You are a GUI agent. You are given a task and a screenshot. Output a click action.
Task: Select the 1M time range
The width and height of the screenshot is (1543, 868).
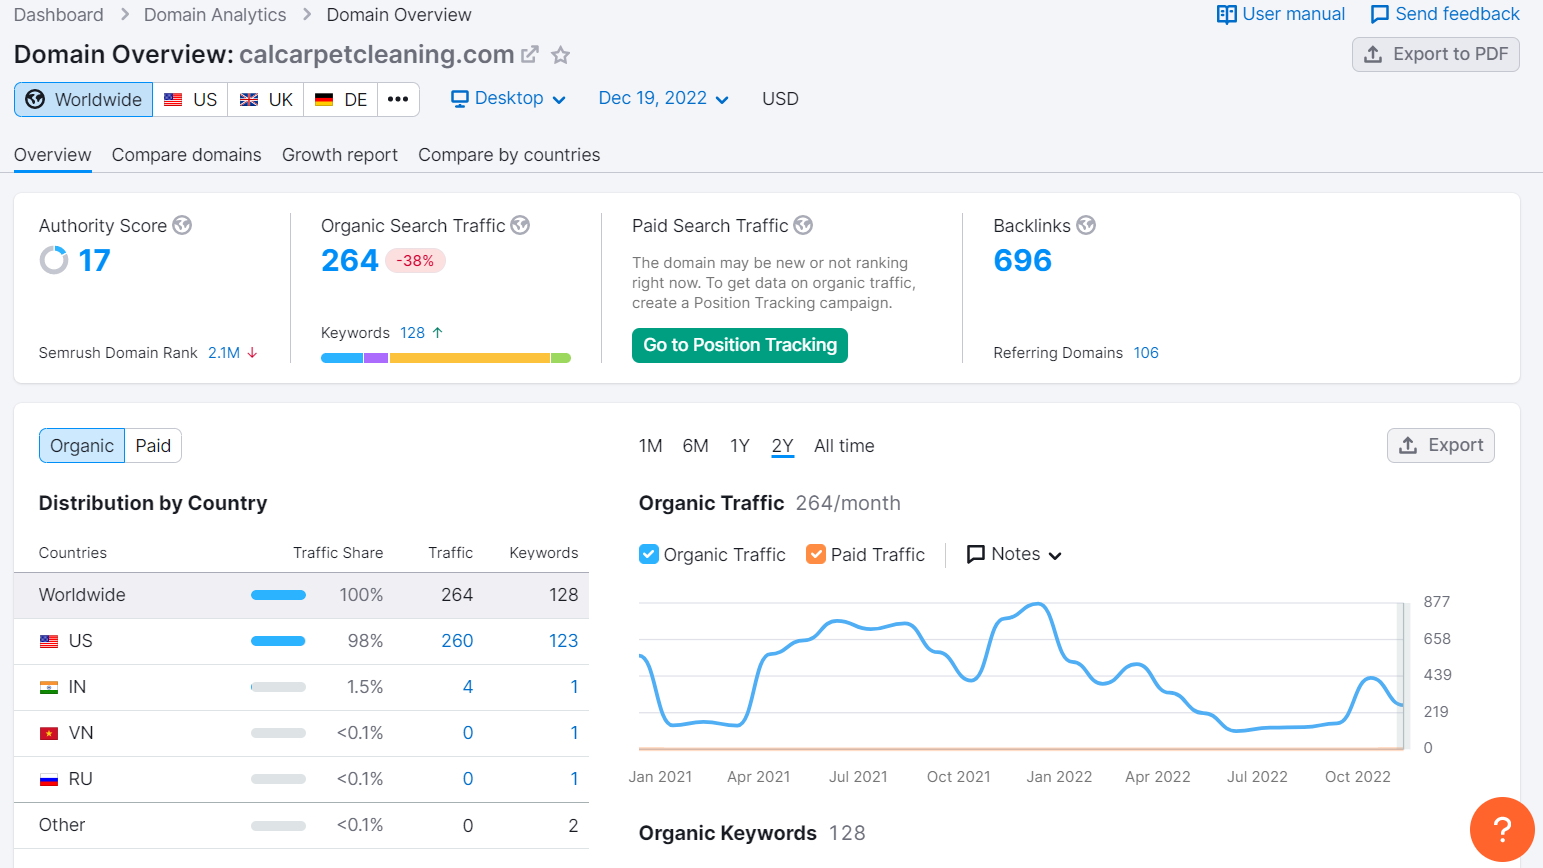pos(651,446)
